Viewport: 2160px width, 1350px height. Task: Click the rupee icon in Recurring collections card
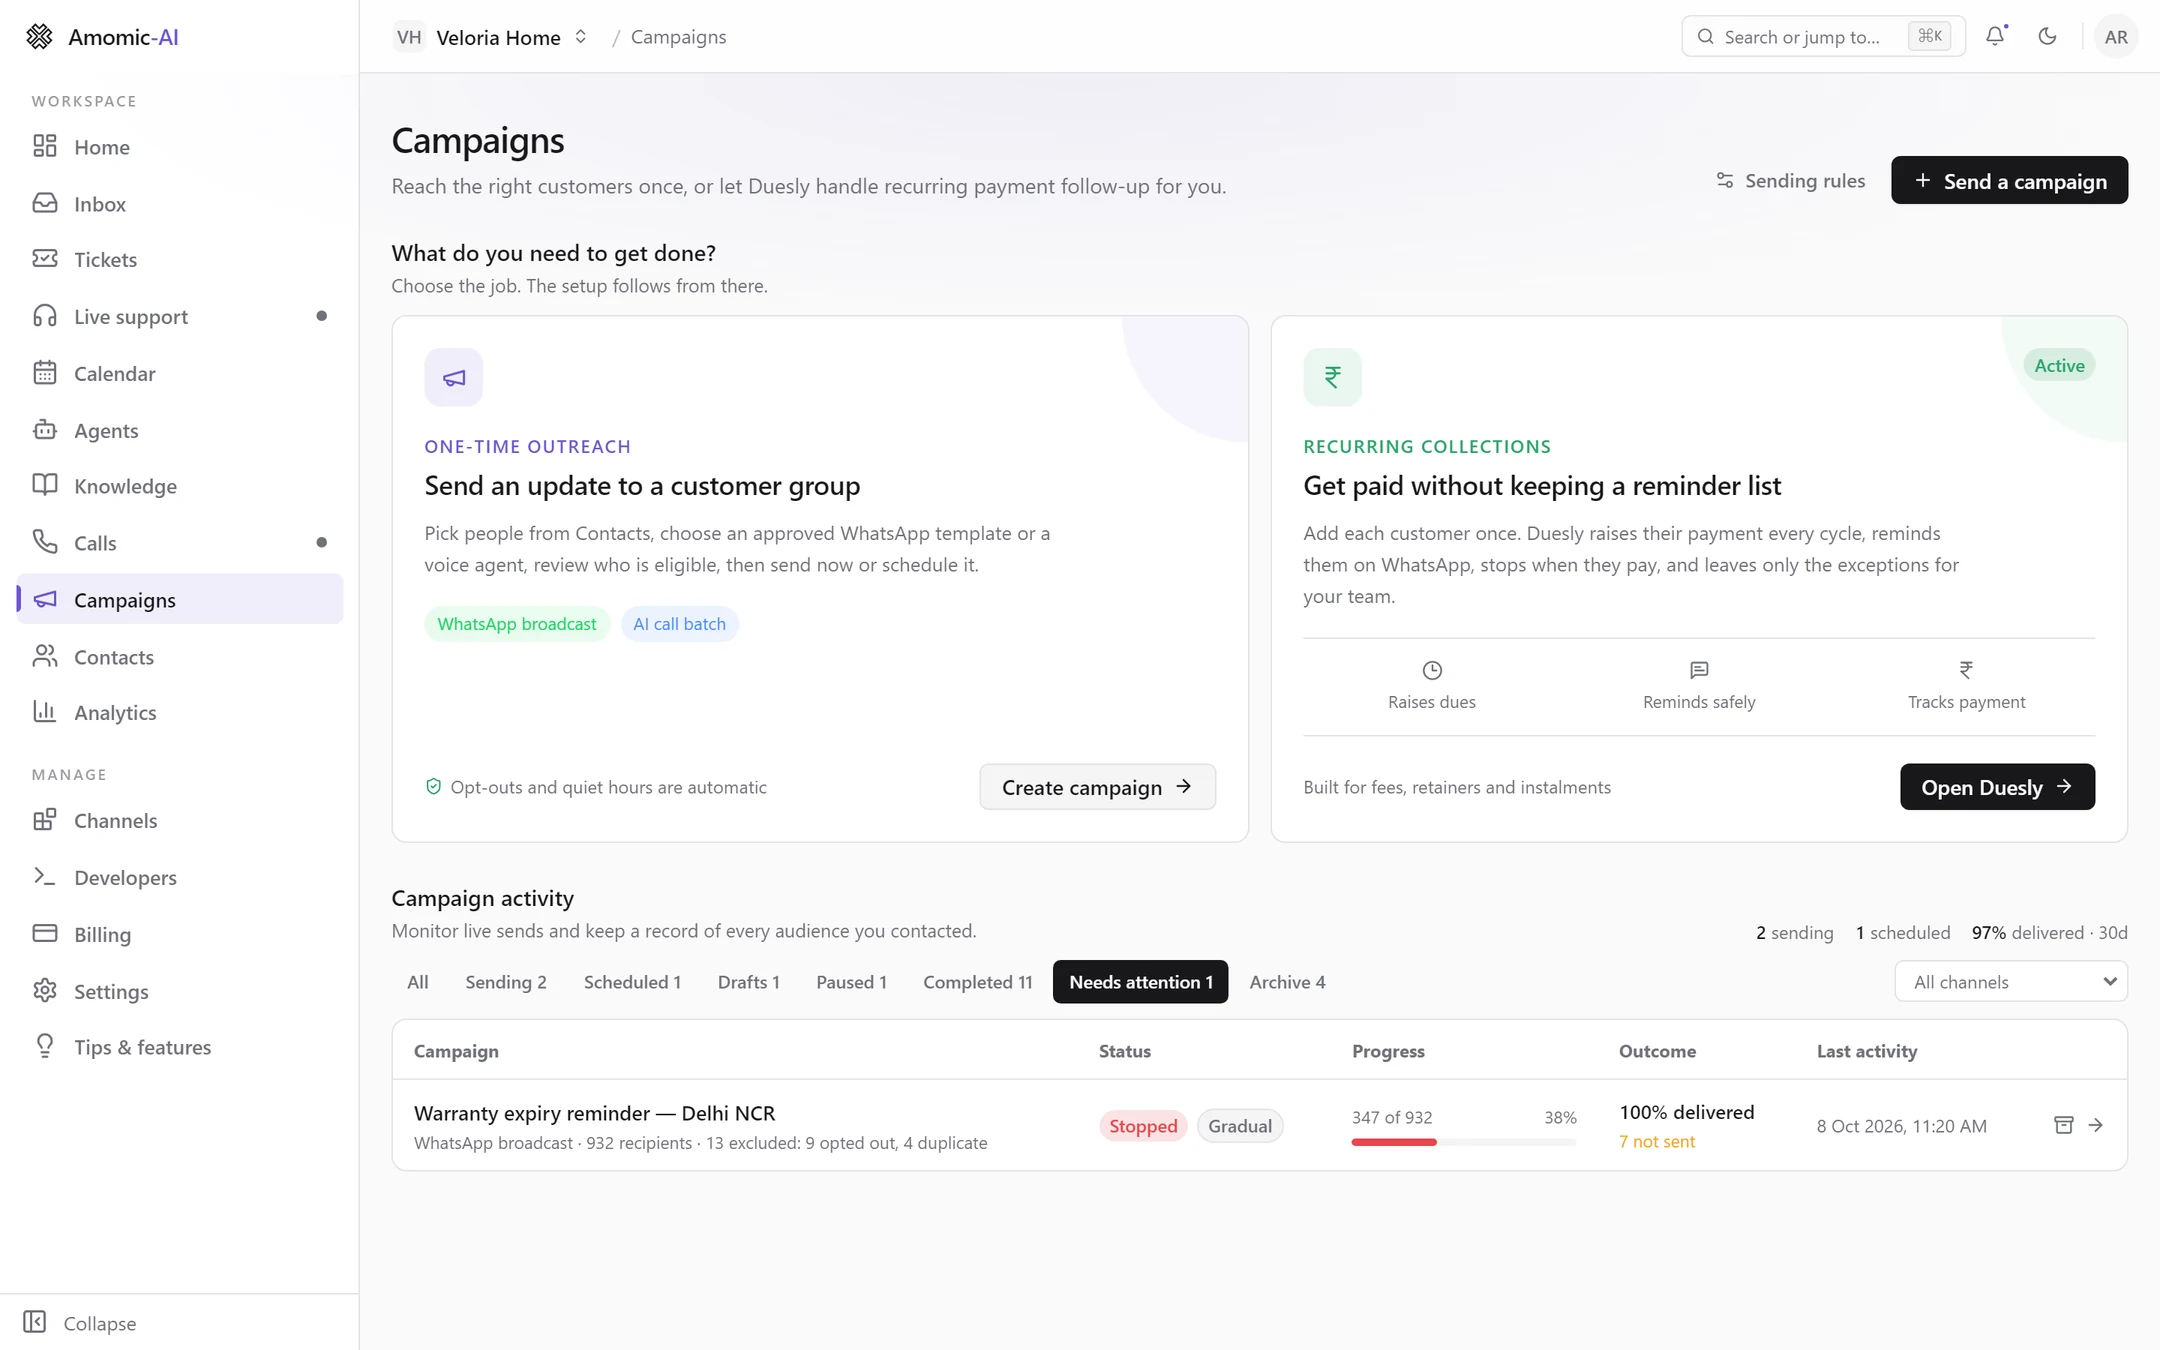(x=1332, y=377)
